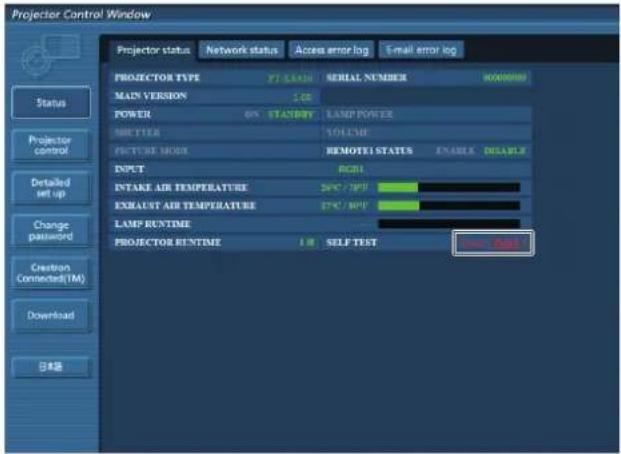Click the PROJECTOR RUNTIME label

point(168,242)
